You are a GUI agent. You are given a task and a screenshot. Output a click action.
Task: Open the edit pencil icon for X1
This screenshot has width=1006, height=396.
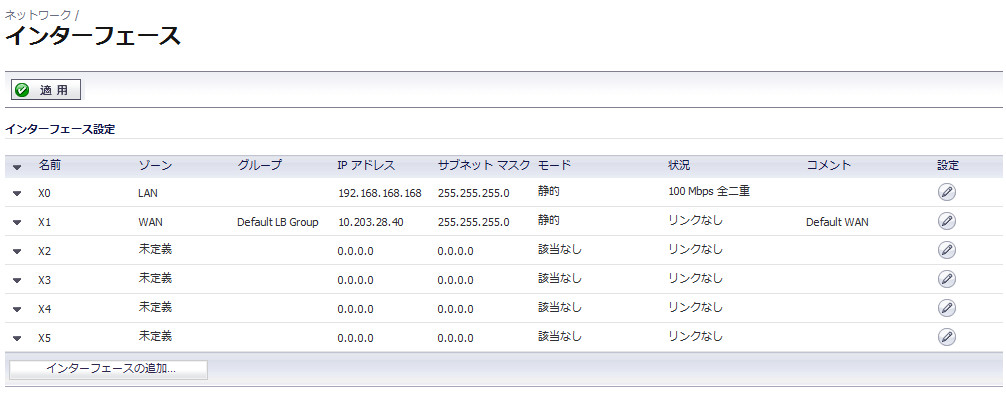(946, 221)
